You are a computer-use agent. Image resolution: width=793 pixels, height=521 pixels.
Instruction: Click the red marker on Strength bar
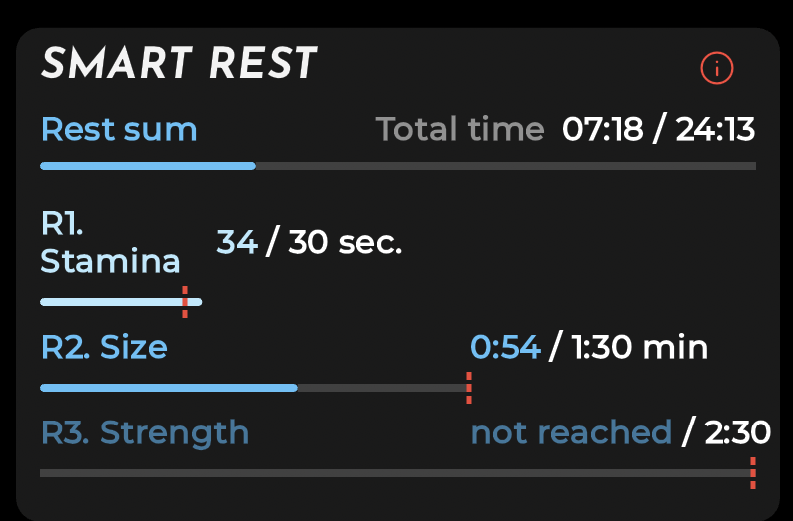click(x=753, y=473)
